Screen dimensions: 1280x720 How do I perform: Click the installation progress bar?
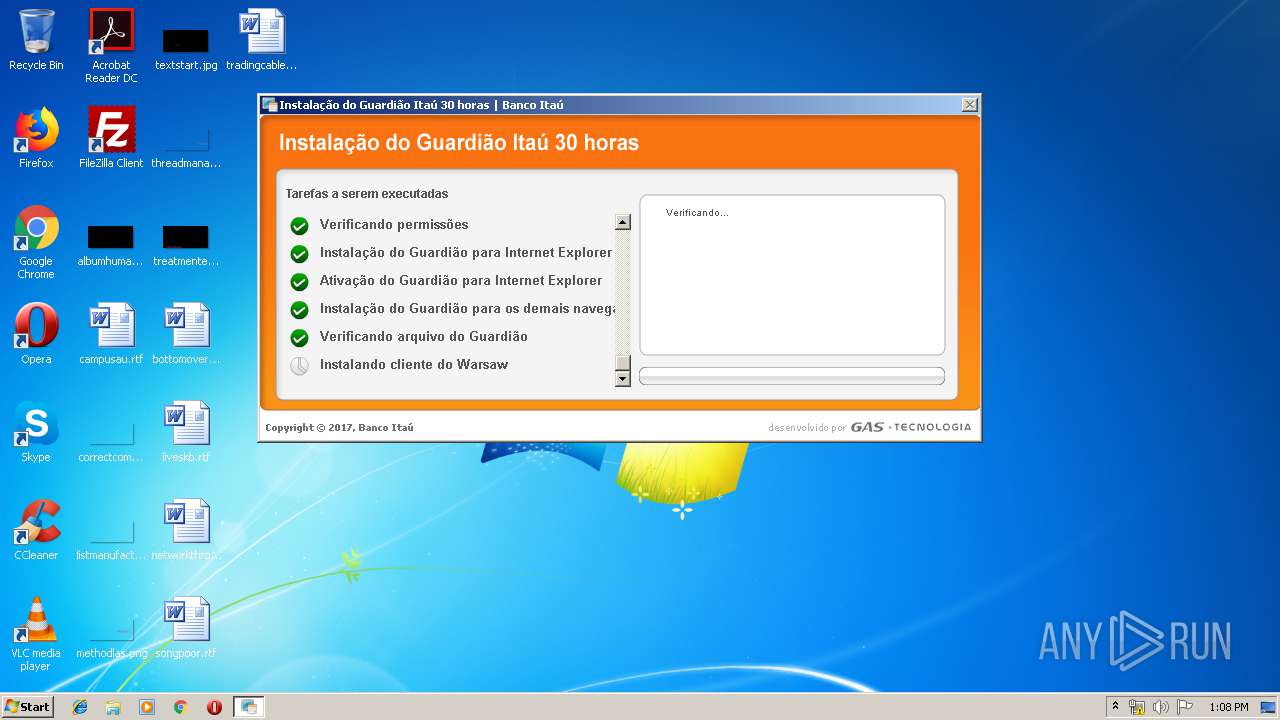(x=792, y=376)
